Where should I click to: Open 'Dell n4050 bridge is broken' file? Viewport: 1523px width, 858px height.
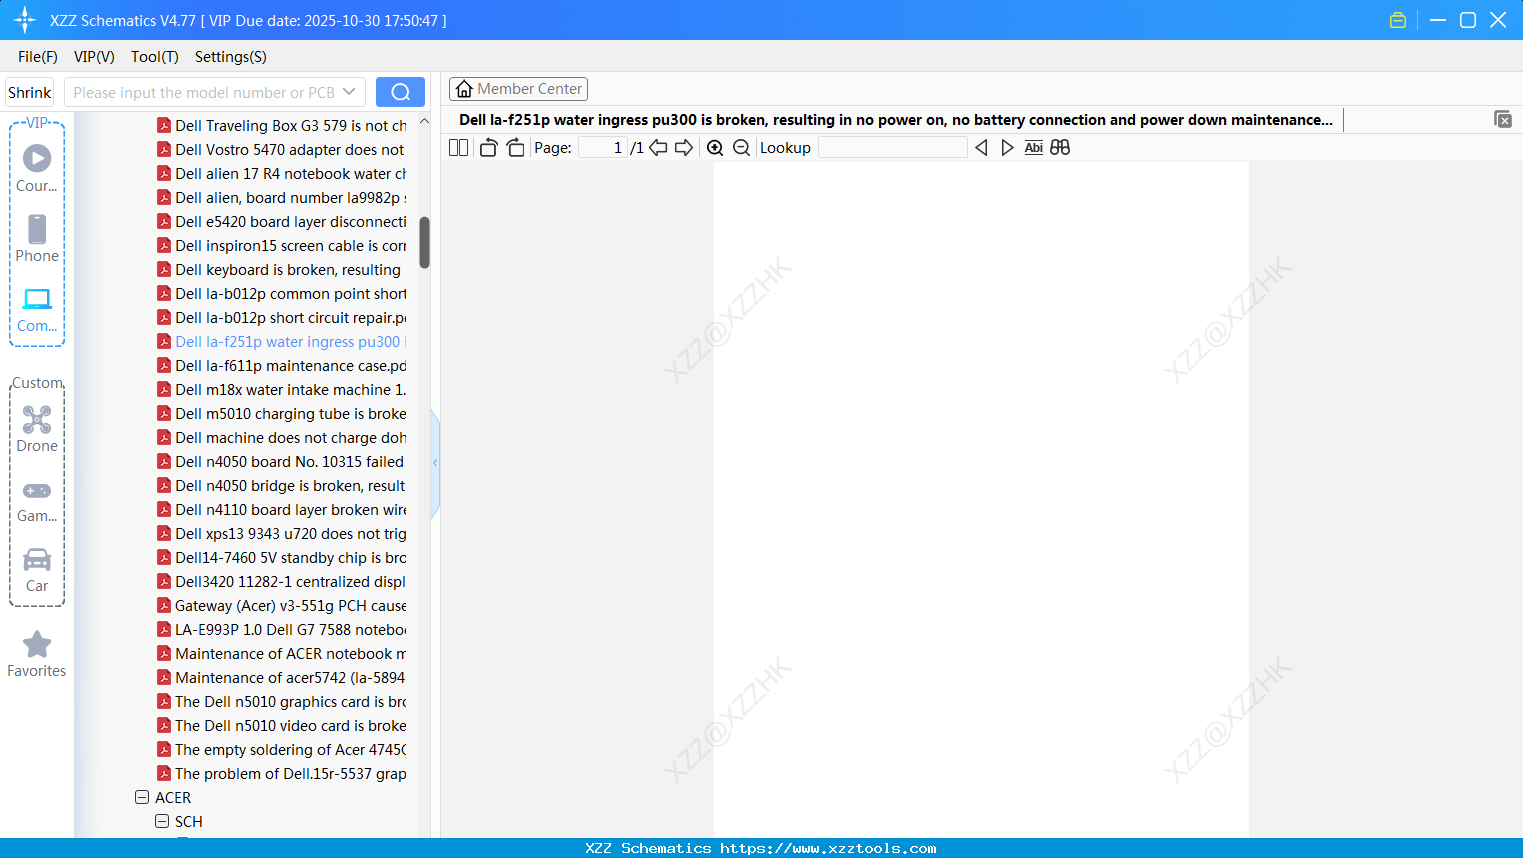coord(282,486)
